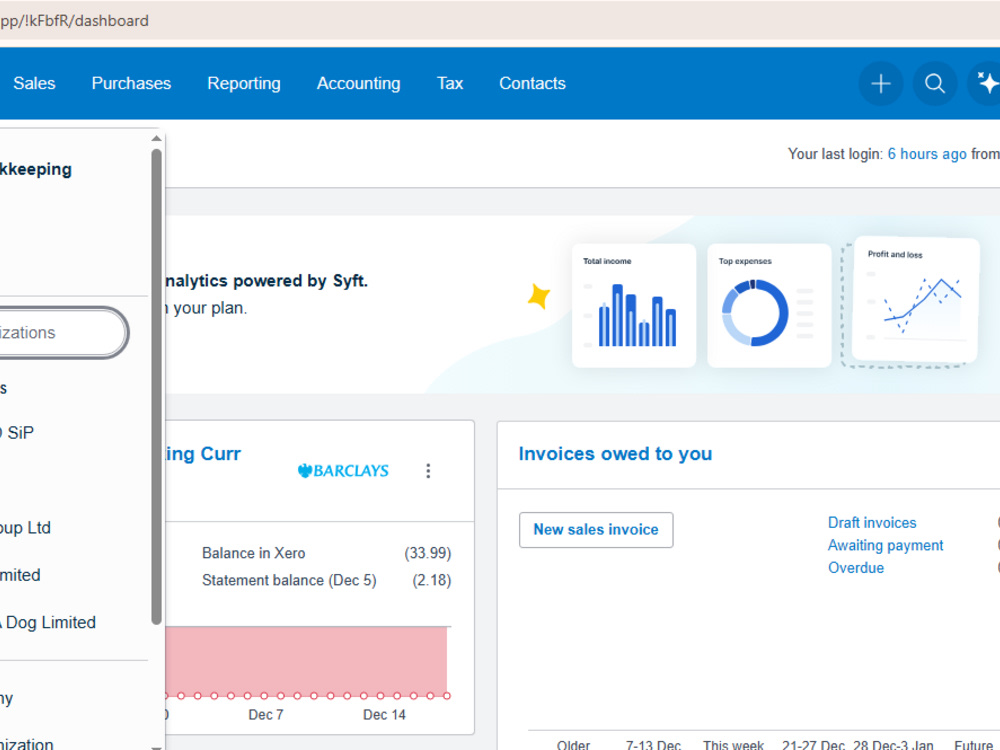Image resolution: width=1000 pixels, height=750 pixels.
Task: Click the Profit and loss chart card
Action: (x=915, y=299)
